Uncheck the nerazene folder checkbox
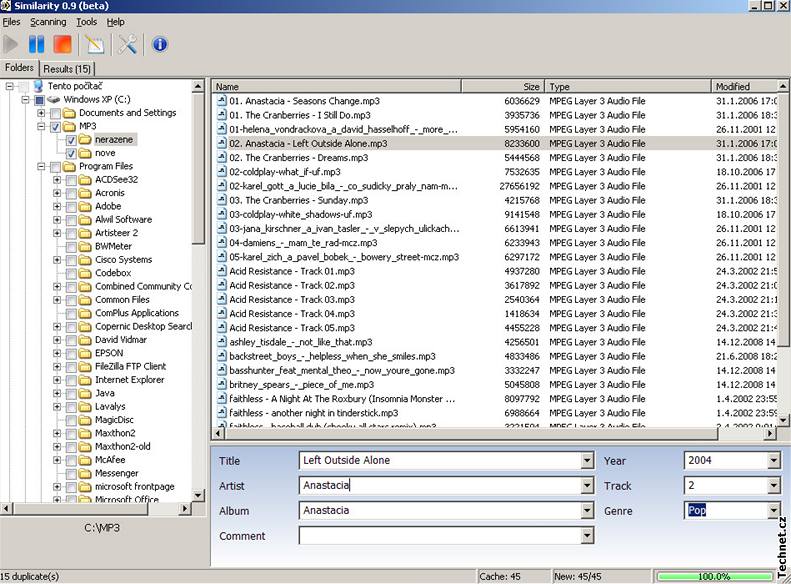 [71, 140]
